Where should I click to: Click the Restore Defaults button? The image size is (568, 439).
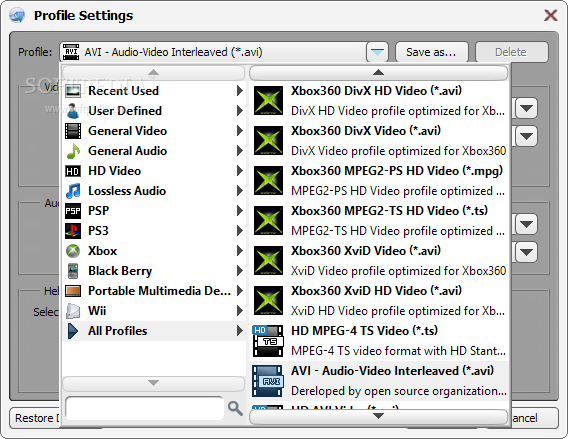(x=34, y=418)
